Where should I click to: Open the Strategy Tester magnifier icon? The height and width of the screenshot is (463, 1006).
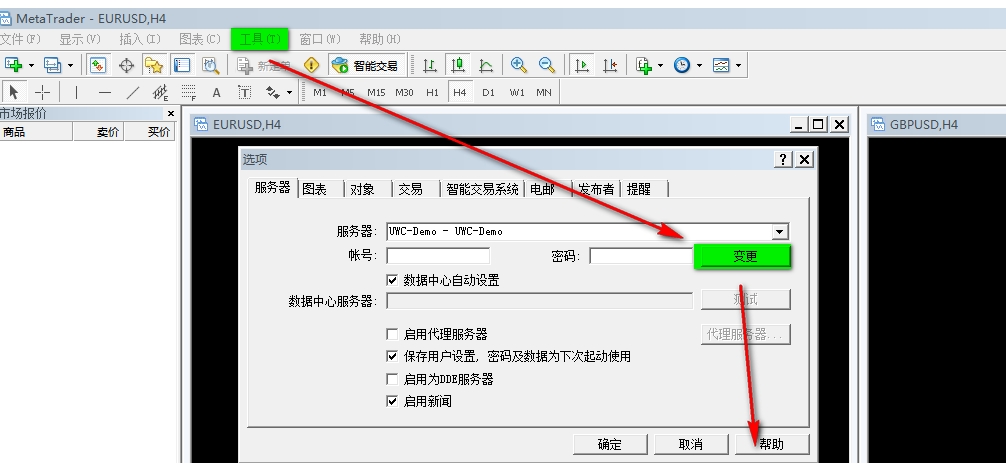(210, 65)
